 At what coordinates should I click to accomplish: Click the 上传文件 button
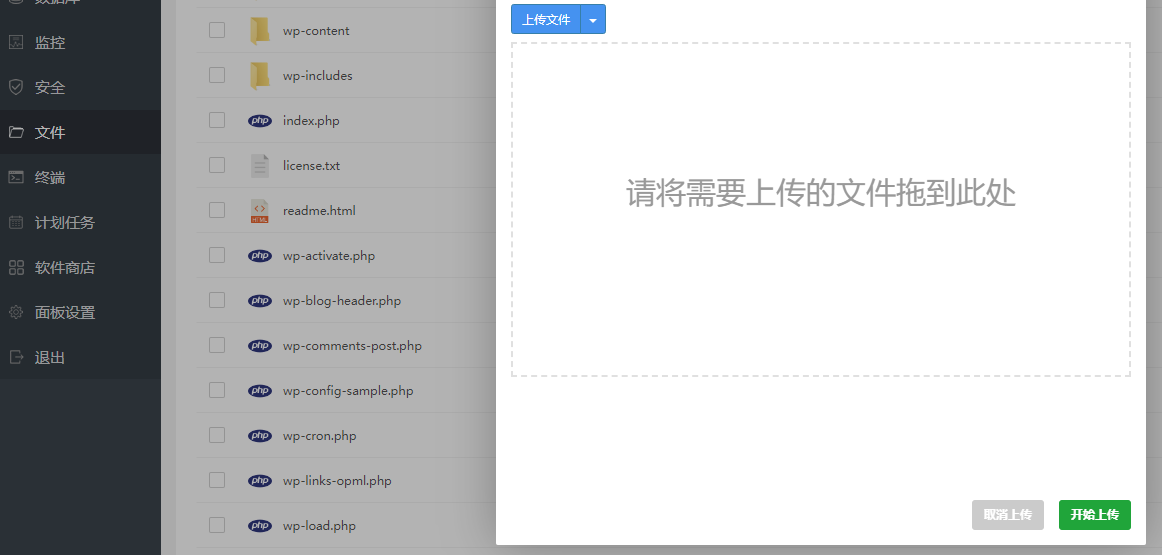[x=546, y=20]
